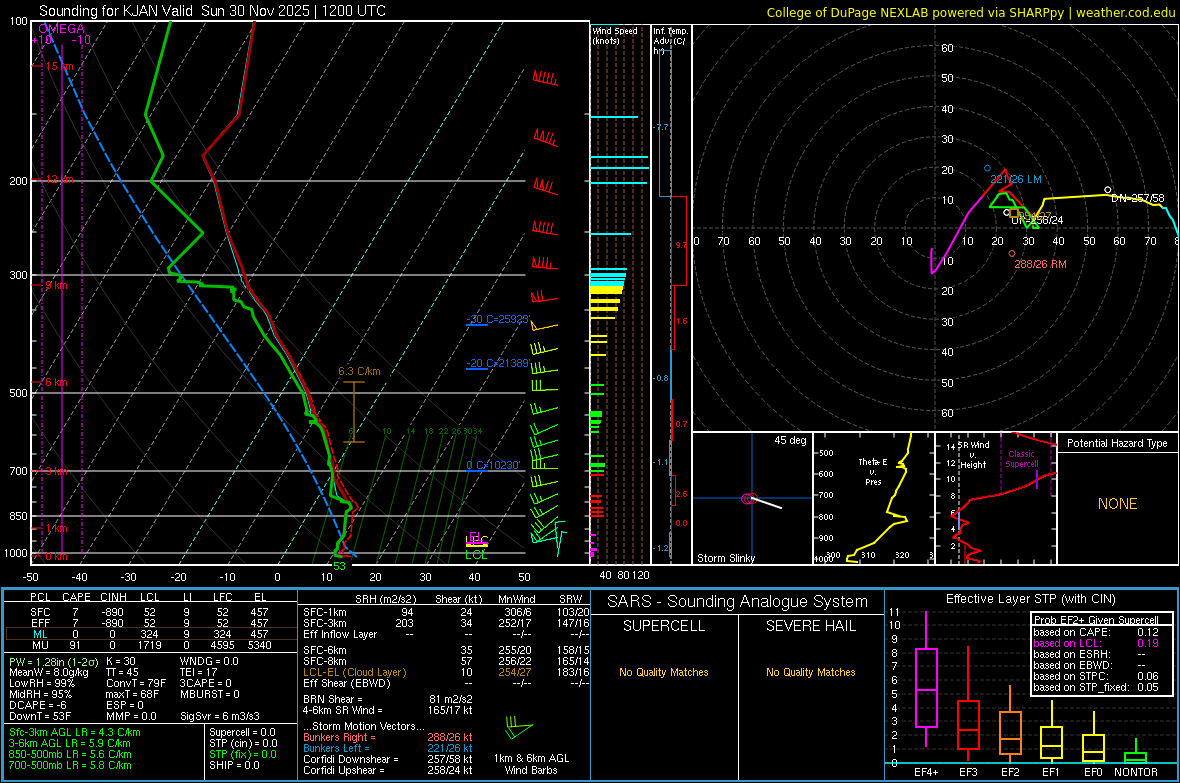The height and width of the screenshot is (783, 1180).
Task: Click 'Prob EF2+ Given Supercell' legend title
Action: 1096,620
